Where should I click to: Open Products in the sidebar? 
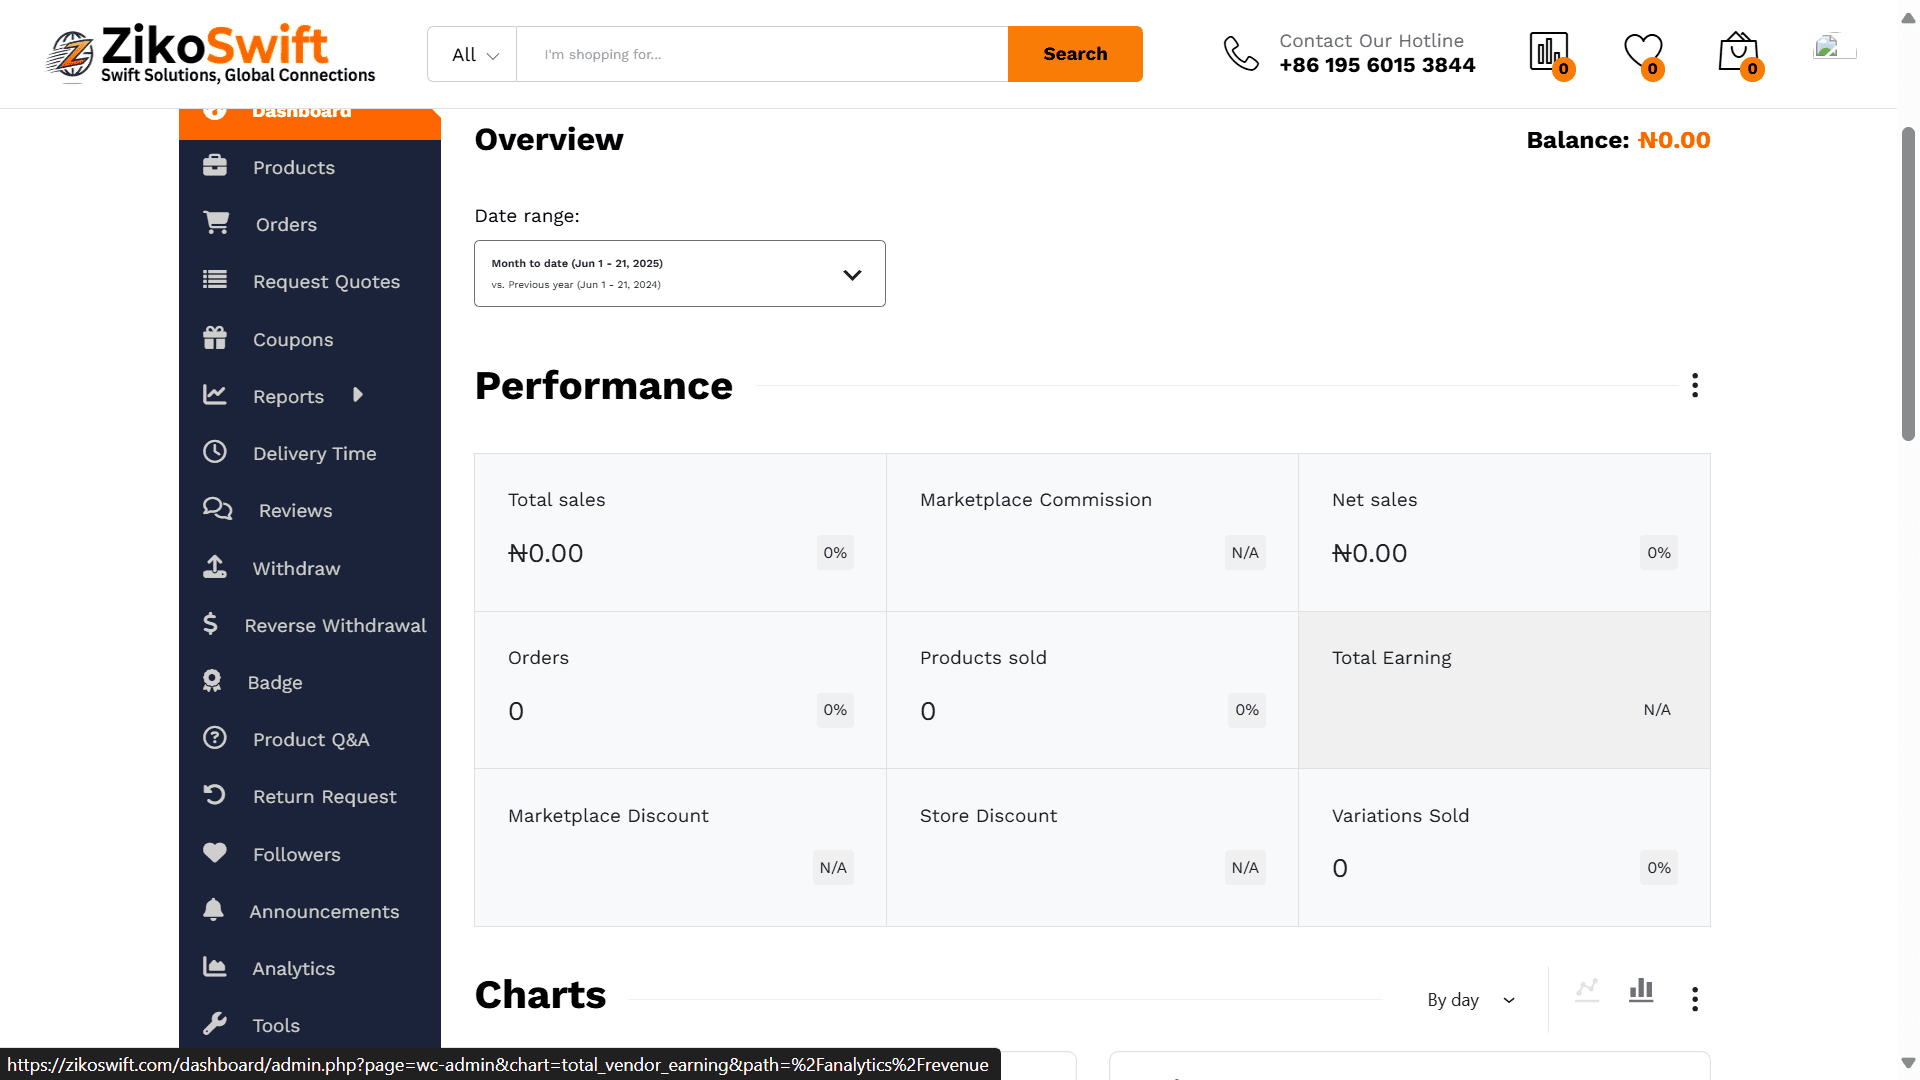310,167
